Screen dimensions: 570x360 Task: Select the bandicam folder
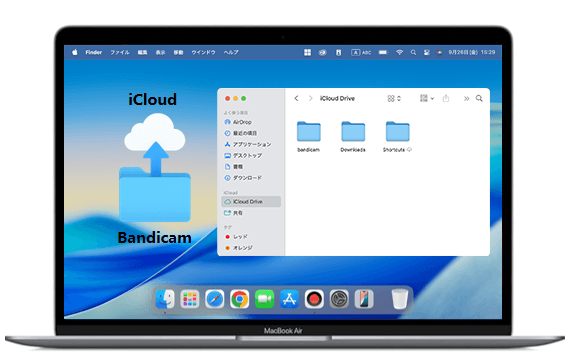[x=309, y=131]
